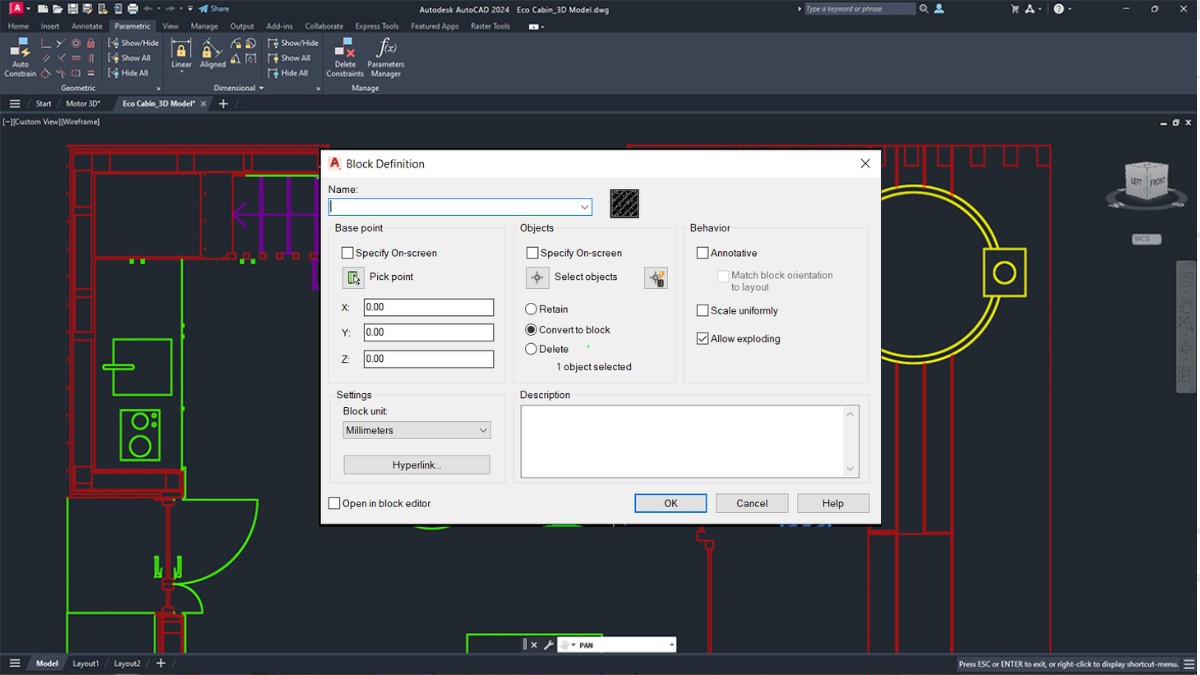Expand the quick access toolbar customize arrow
1200x675 pixels.
(x=190, y=9)
